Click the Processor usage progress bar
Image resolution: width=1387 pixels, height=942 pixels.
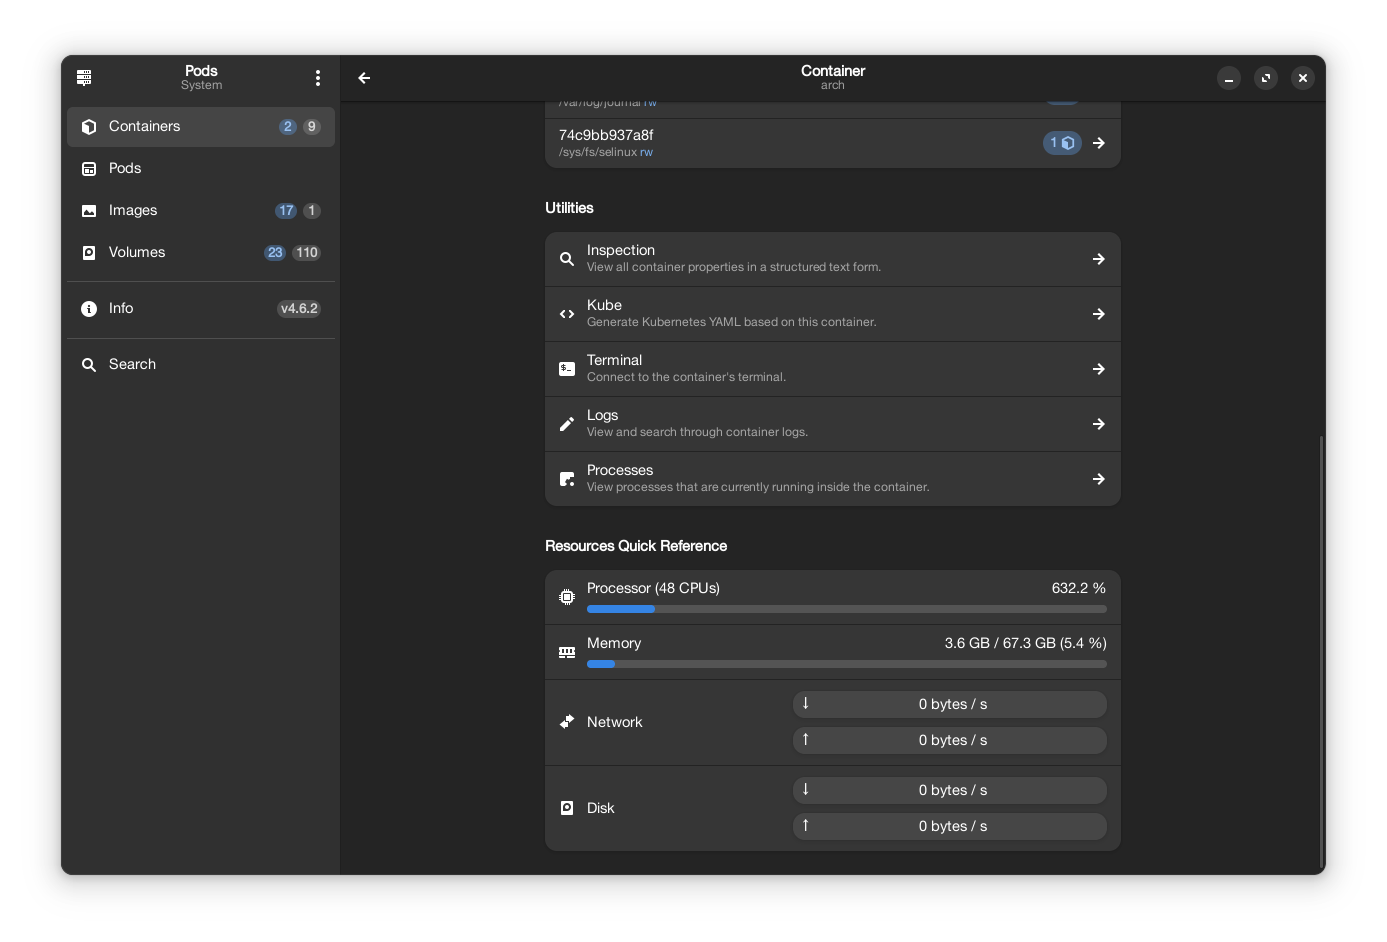point(847,609)
